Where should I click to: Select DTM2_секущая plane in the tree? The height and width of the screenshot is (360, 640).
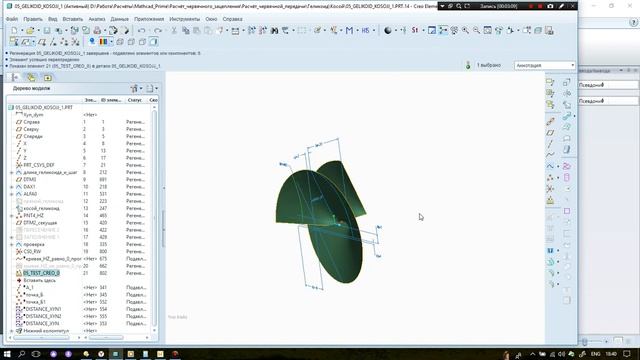pos(40,223)
